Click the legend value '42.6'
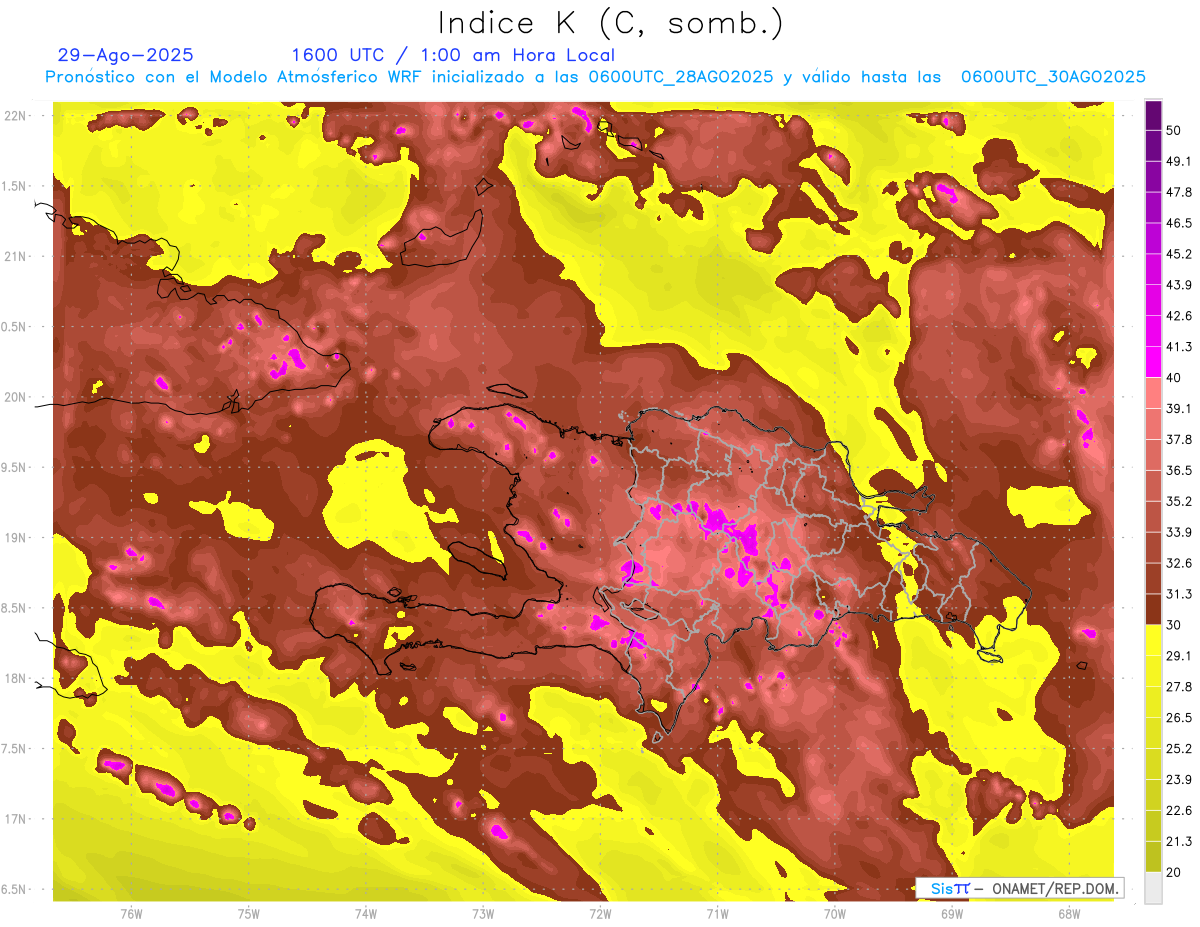Screen dimensions: 1200x927 pos(1178,316)
